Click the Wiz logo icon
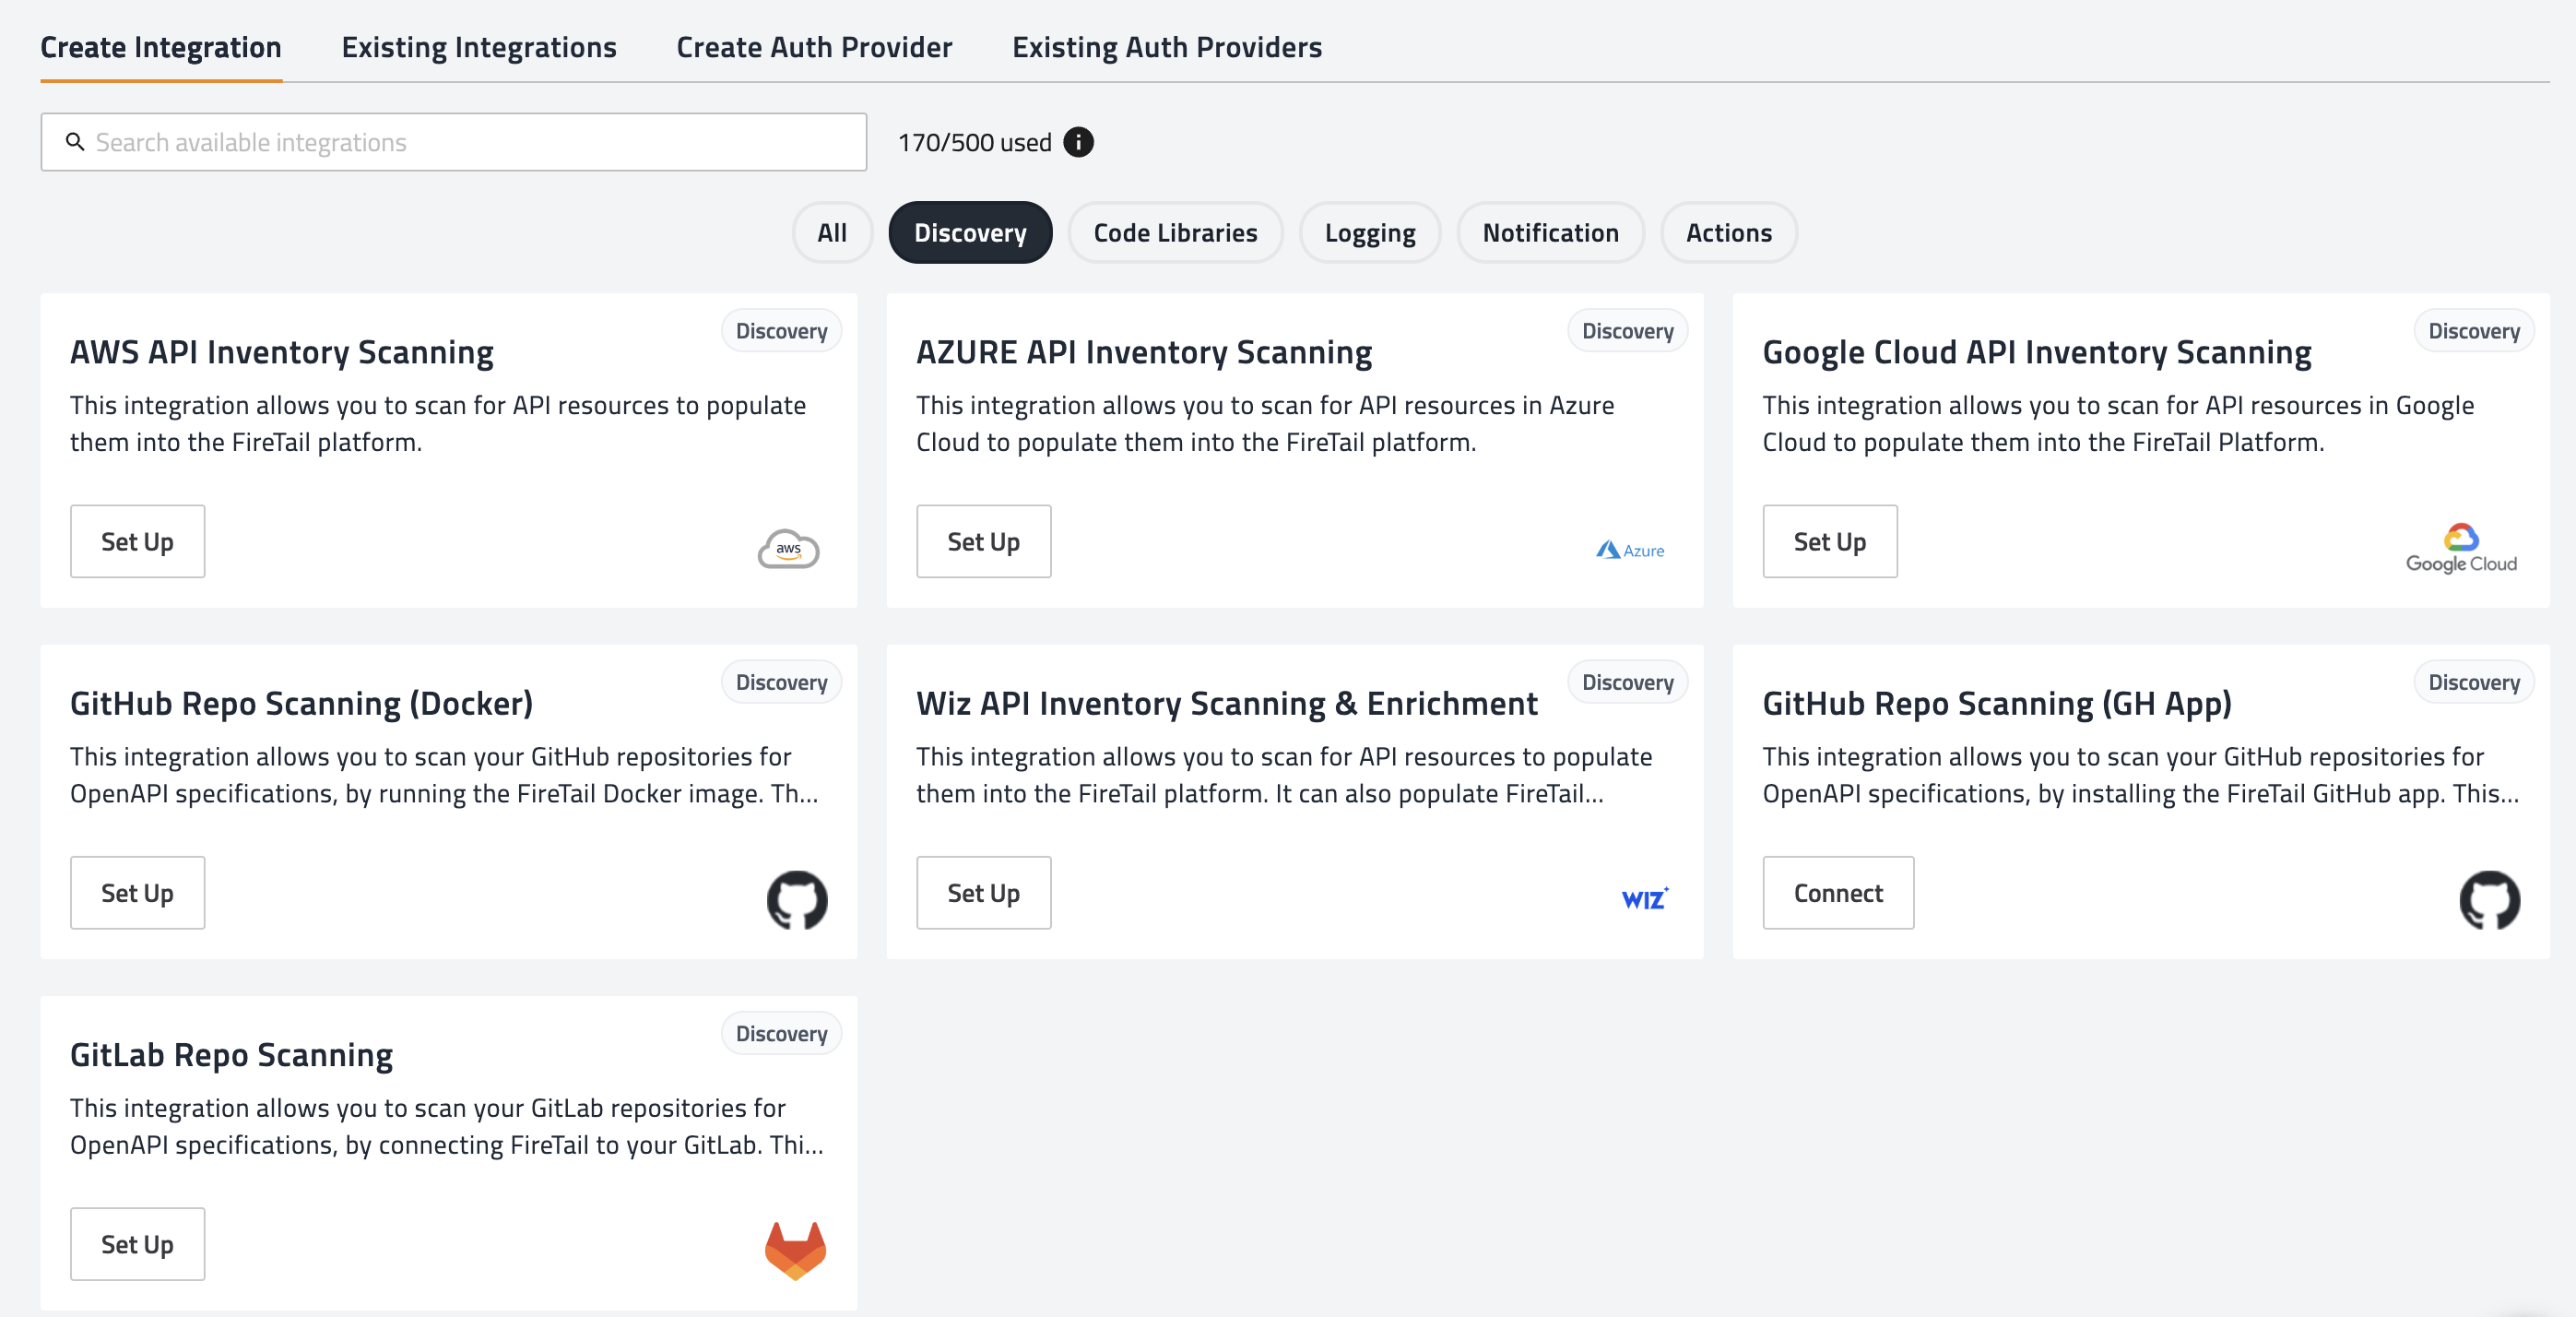The image size is (2576, 1317). tap(1644, 898)
